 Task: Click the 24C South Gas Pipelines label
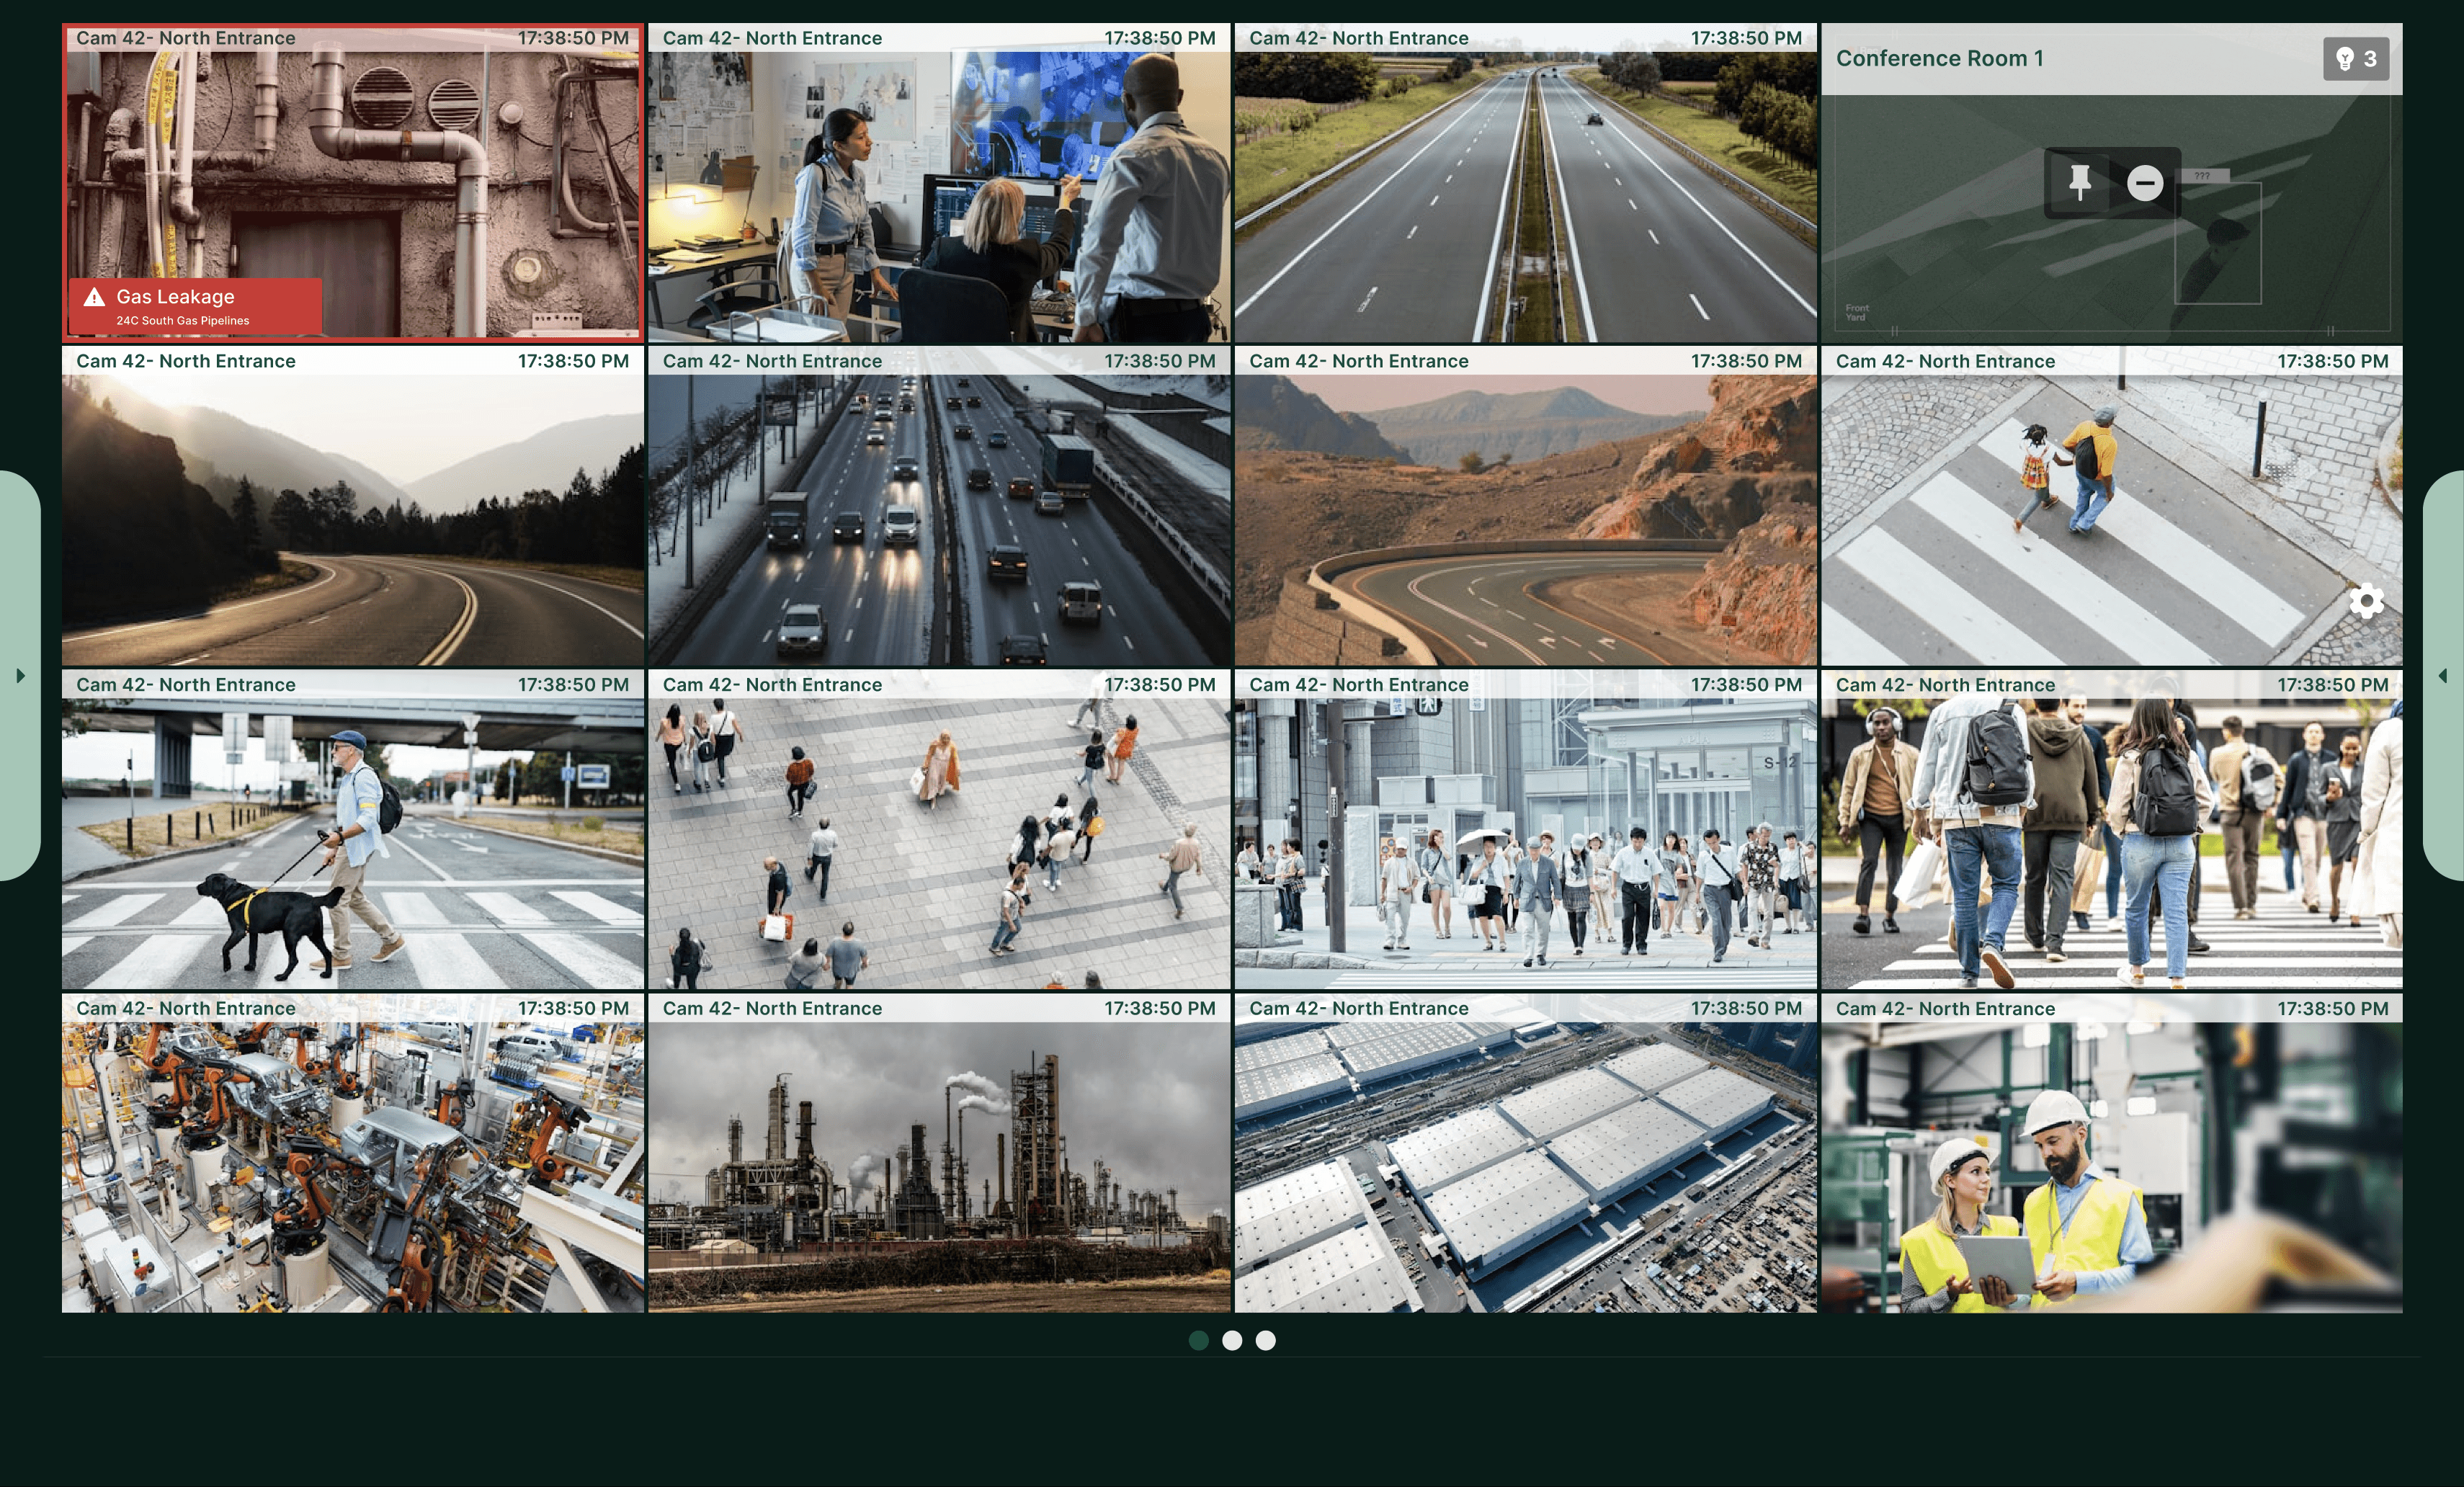(x=184, y=320)
